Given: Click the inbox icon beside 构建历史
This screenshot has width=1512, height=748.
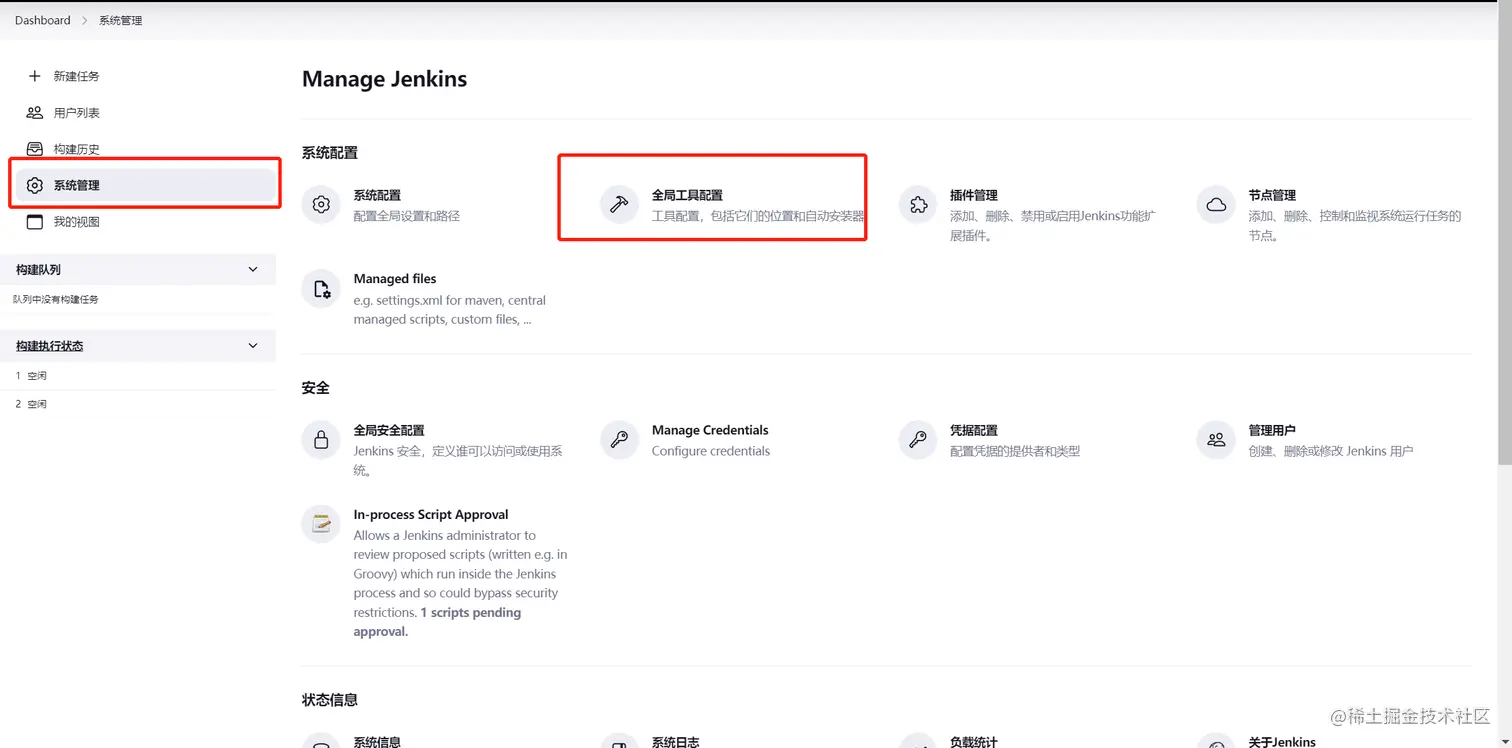Looking at the screenshot, I should [x=34, y=149].
